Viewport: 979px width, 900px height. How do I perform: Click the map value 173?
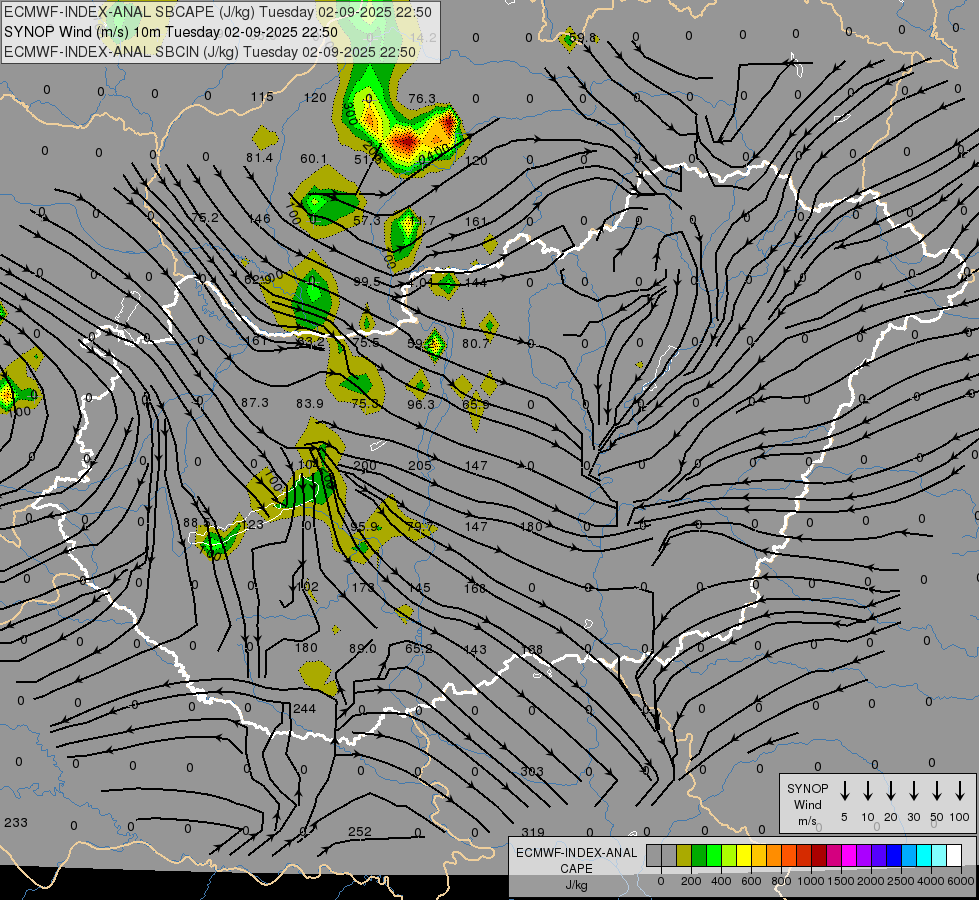point(363,588)
